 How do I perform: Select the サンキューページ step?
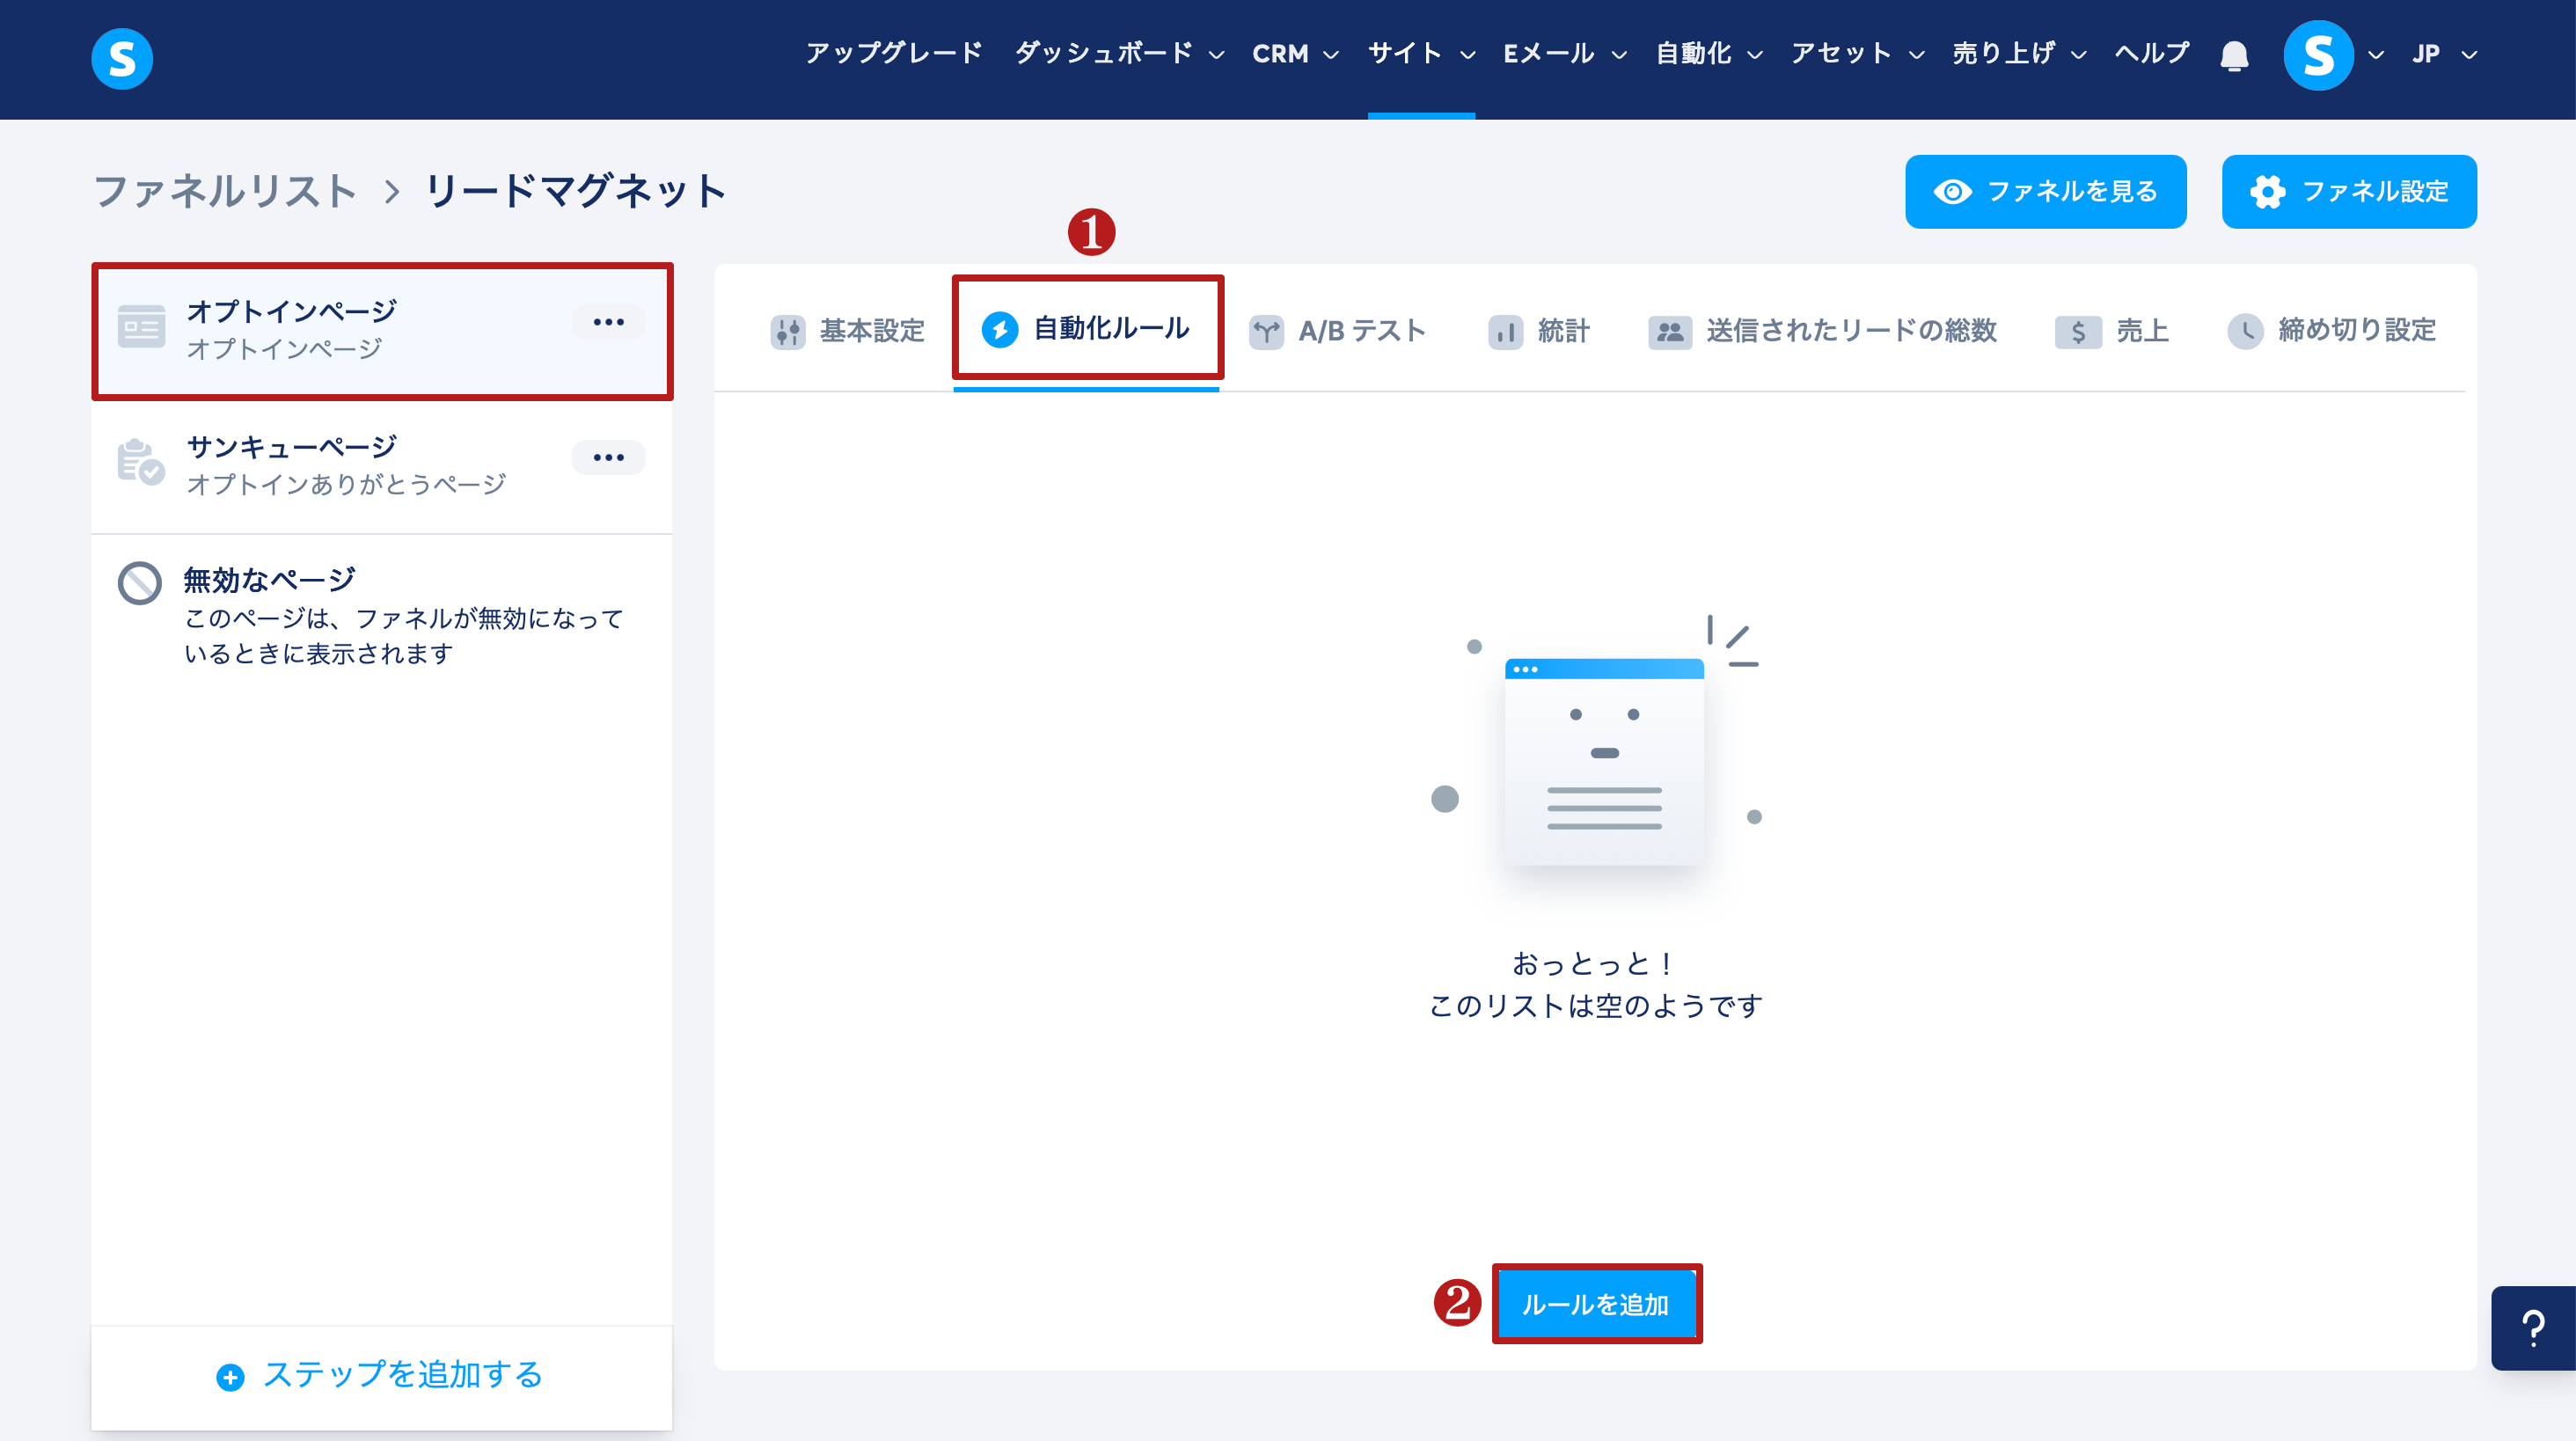(x=381, y=466)
